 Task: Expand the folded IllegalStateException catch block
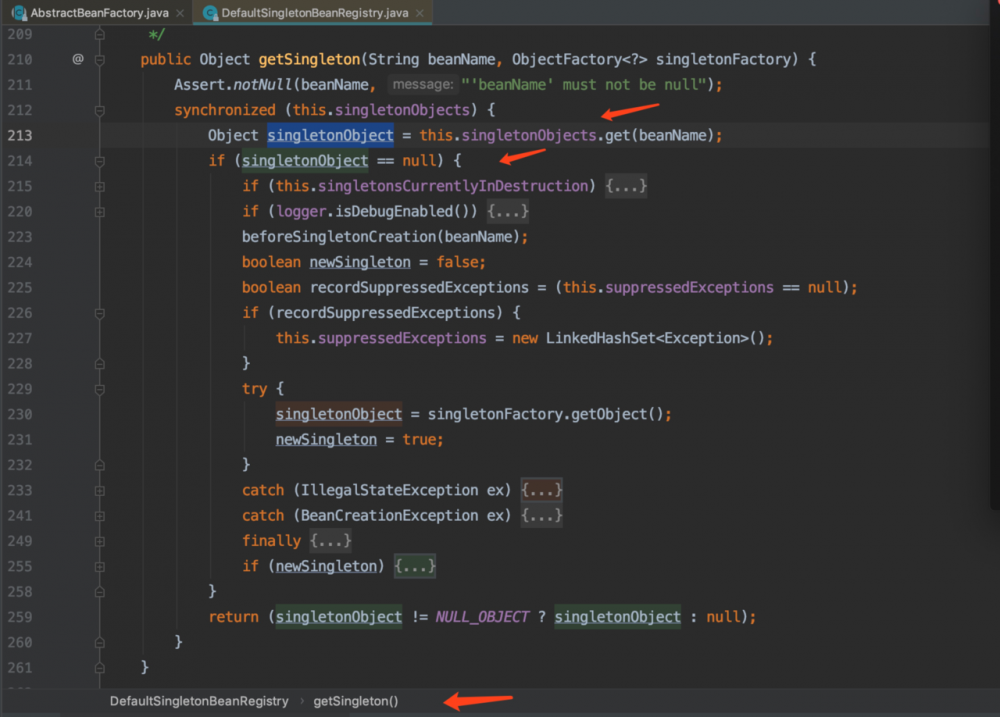pyautogui.click(x=541, y=490)
